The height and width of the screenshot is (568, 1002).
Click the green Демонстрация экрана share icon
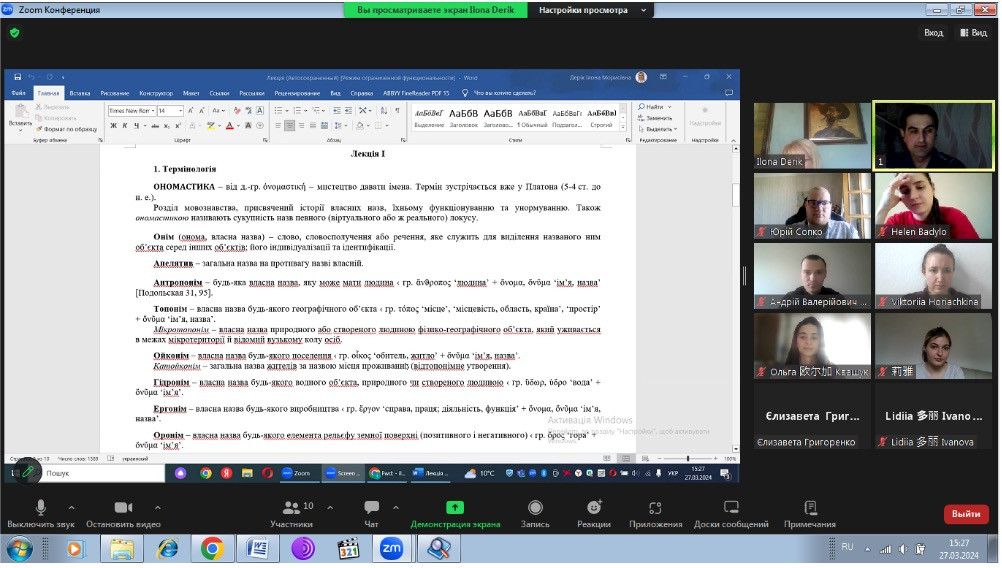tap(455, 508)
